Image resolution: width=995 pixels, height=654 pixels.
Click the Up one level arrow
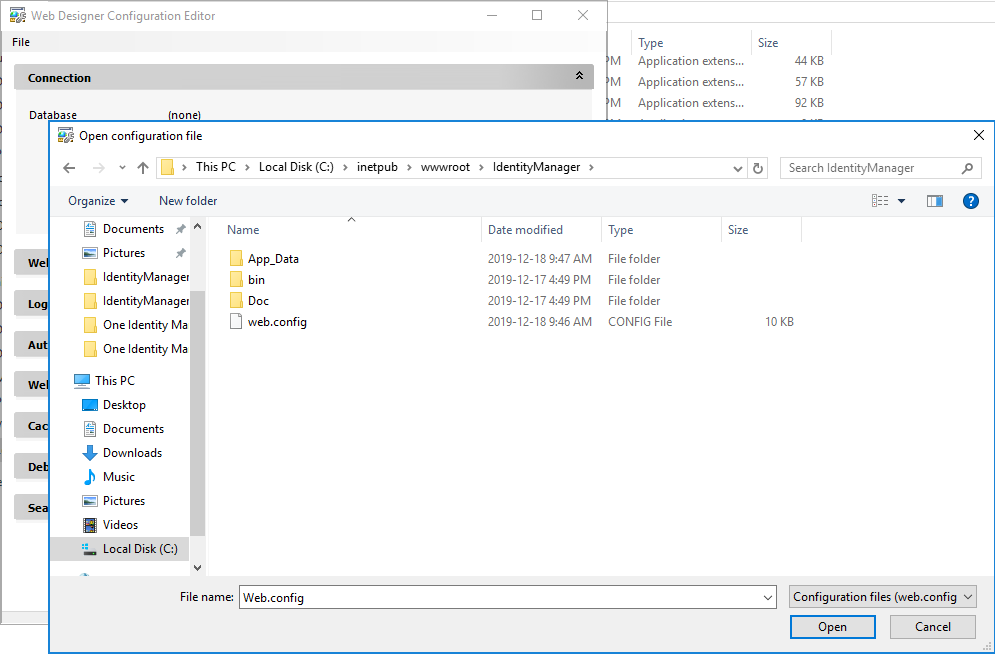[x=143, y=168]
